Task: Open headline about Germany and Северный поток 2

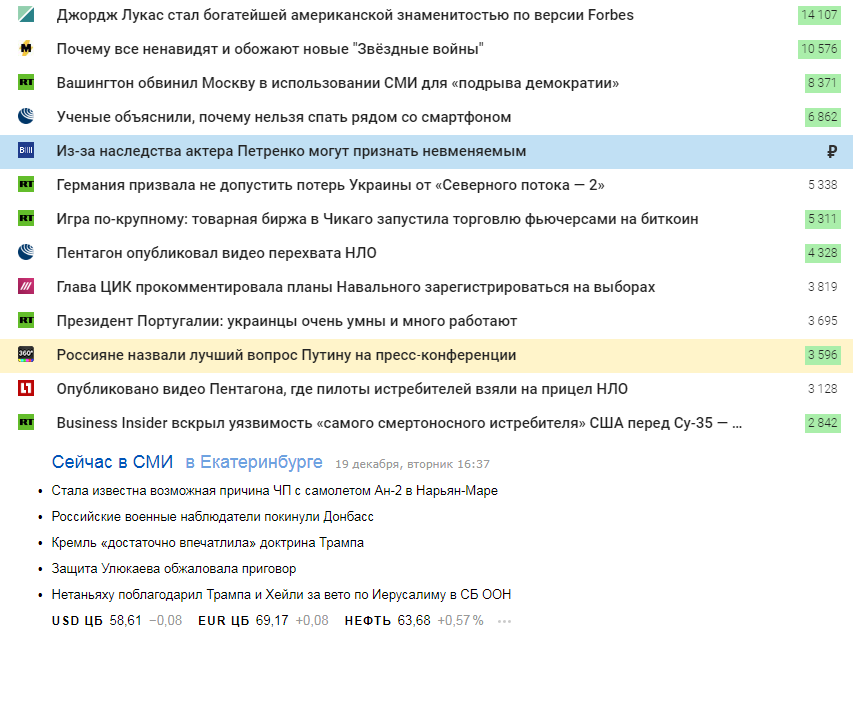Action: click(330, 185)
